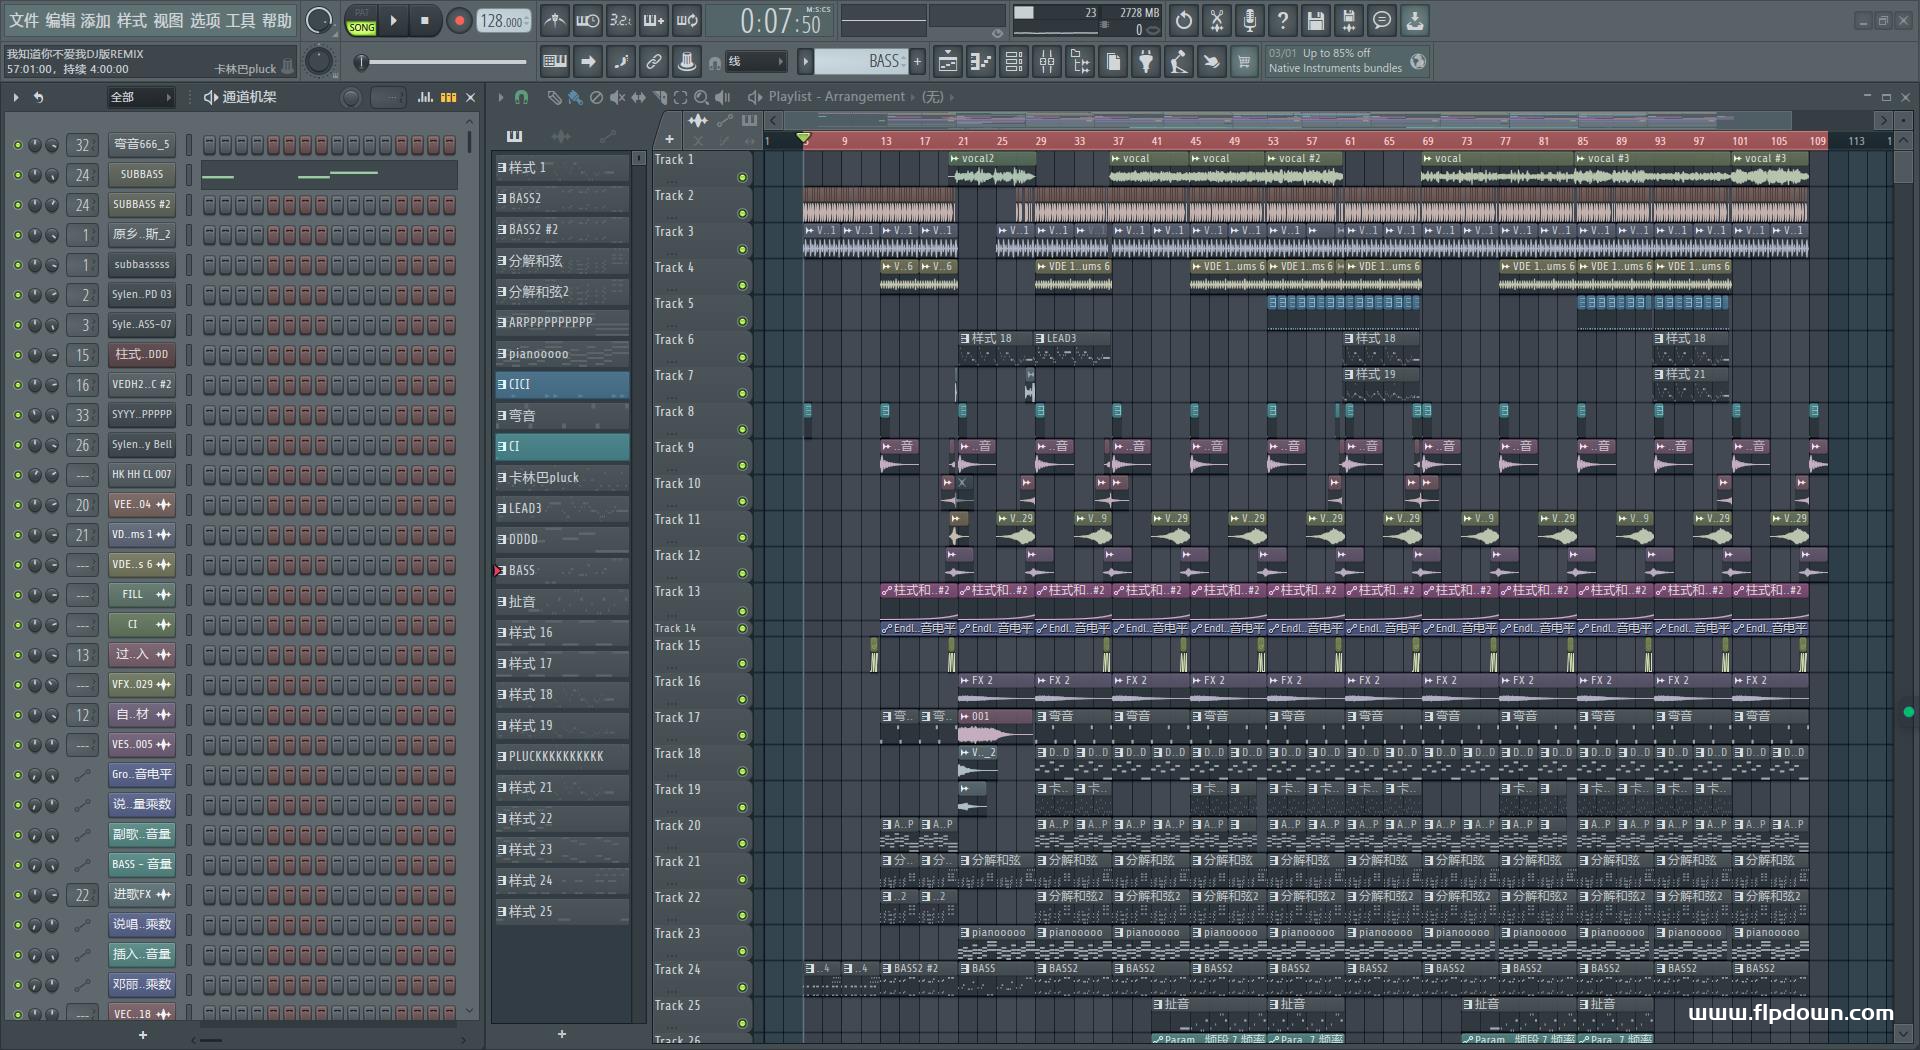Expand the playlist options menu arrow
The image size is (1920, 1050).
click(x=500, y=97)
